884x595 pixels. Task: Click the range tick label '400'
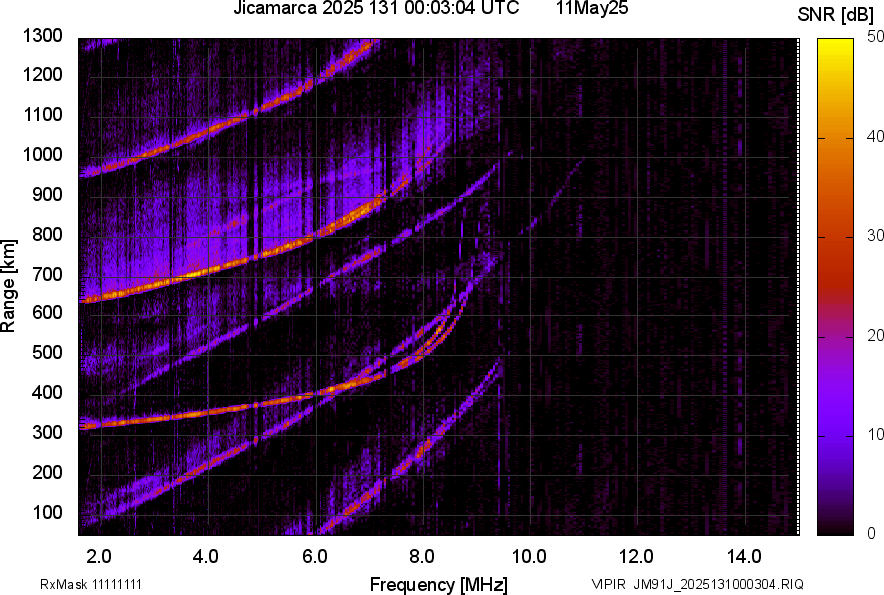(47, 393)
